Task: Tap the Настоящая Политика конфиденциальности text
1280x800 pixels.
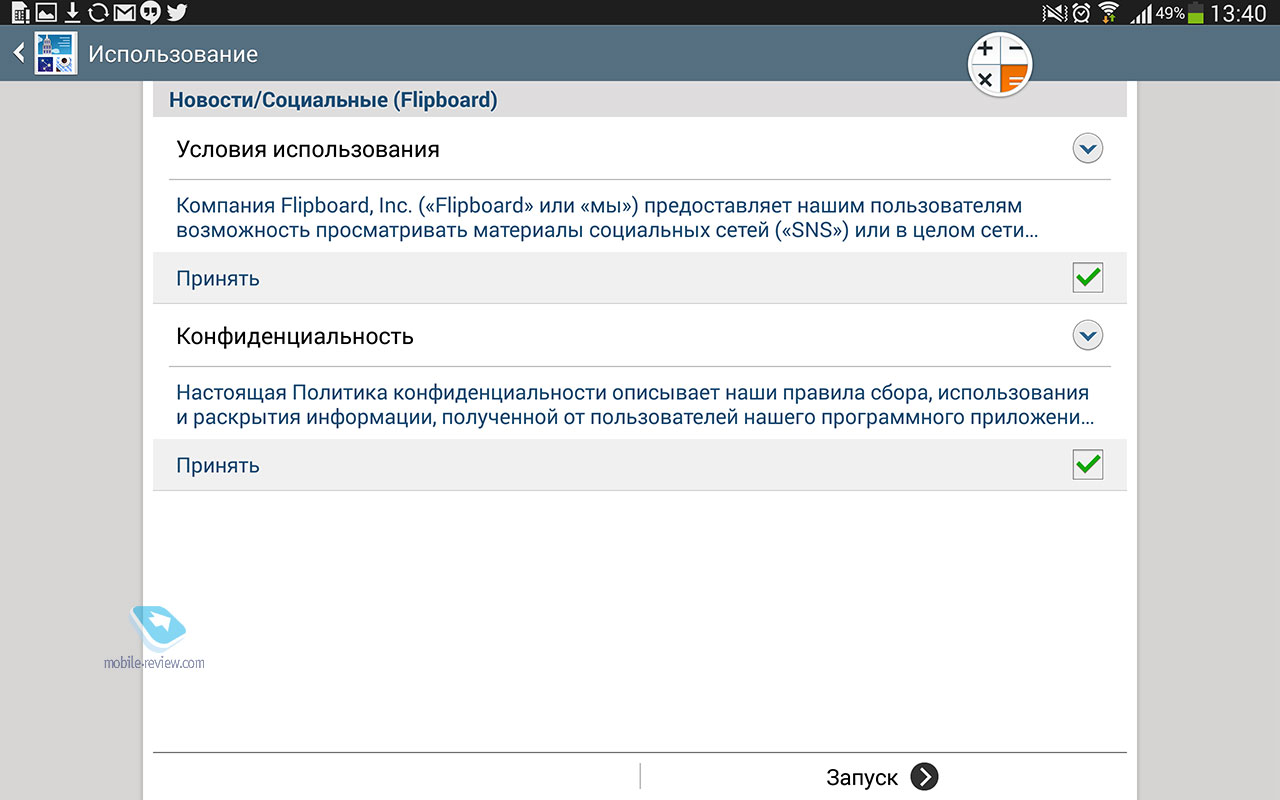Action: click(635, 404)
